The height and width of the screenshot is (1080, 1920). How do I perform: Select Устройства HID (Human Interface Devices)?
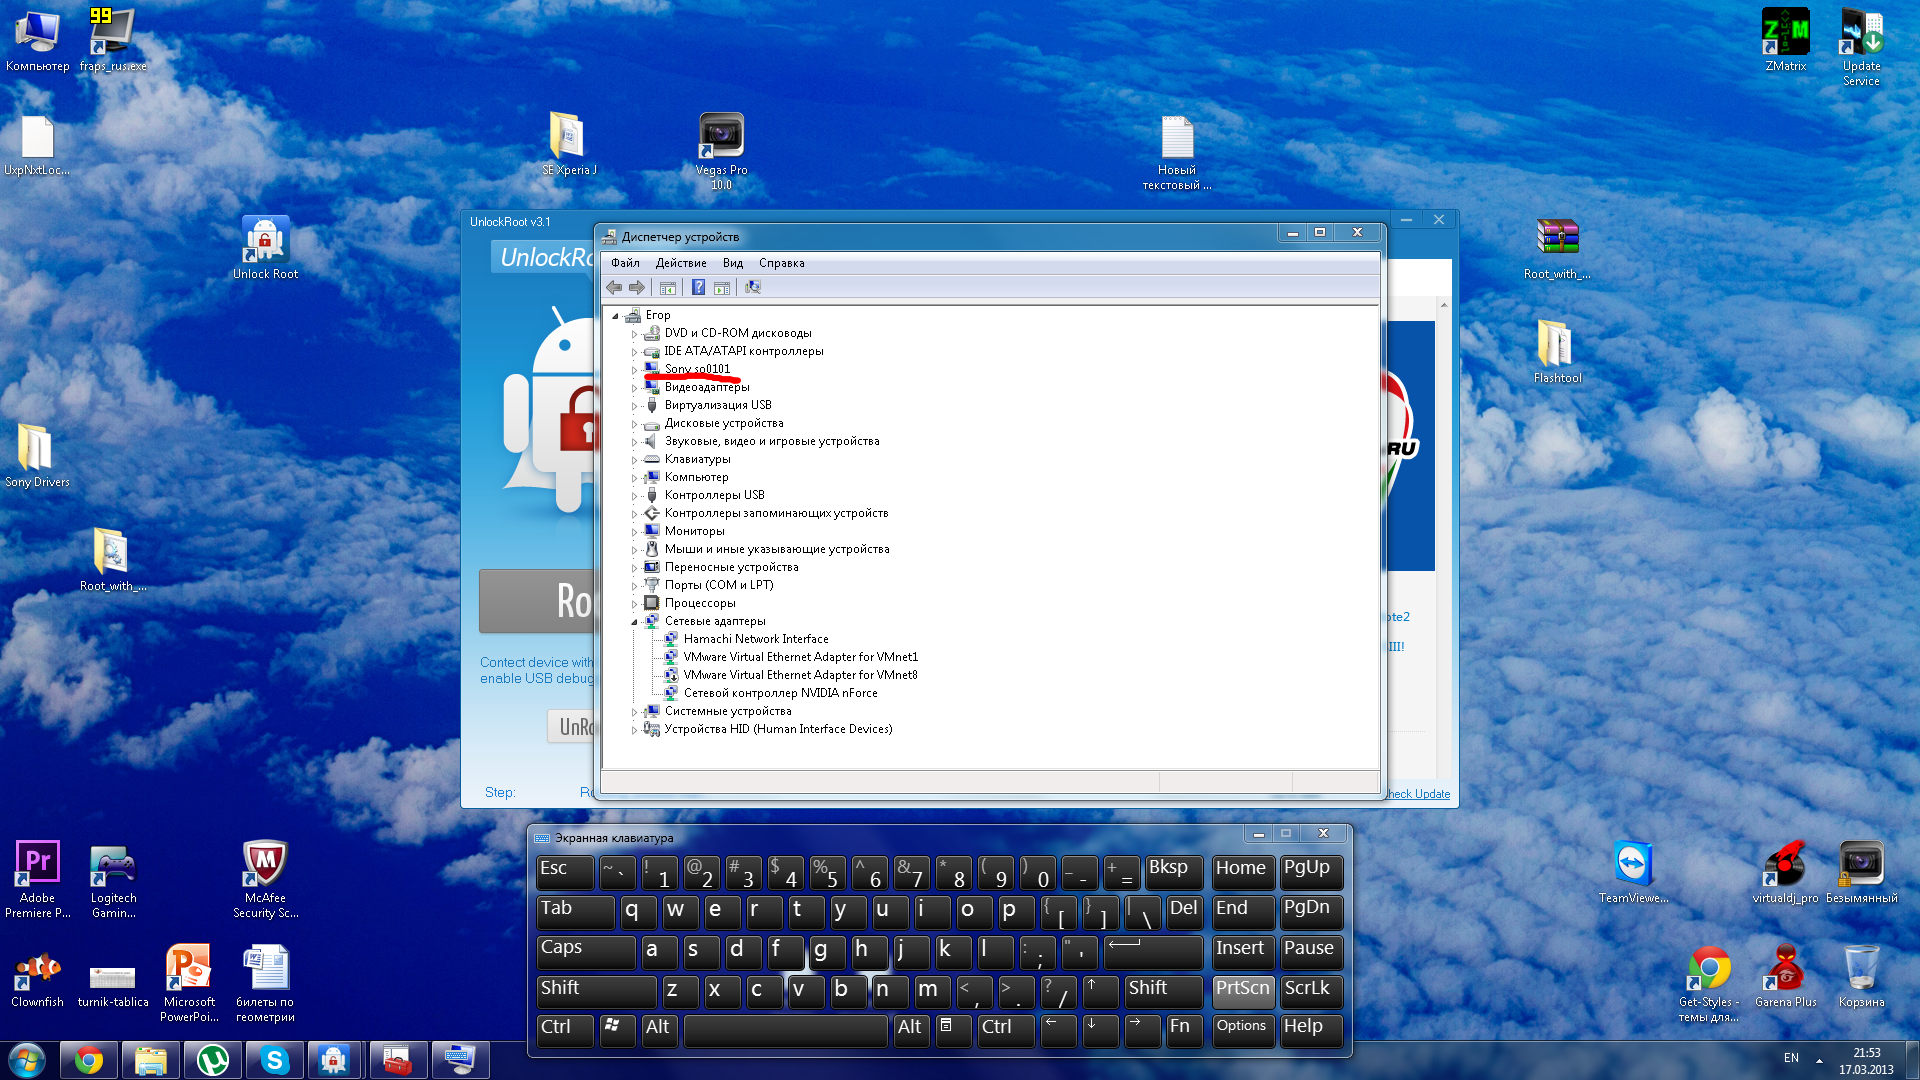click(778, 729)
